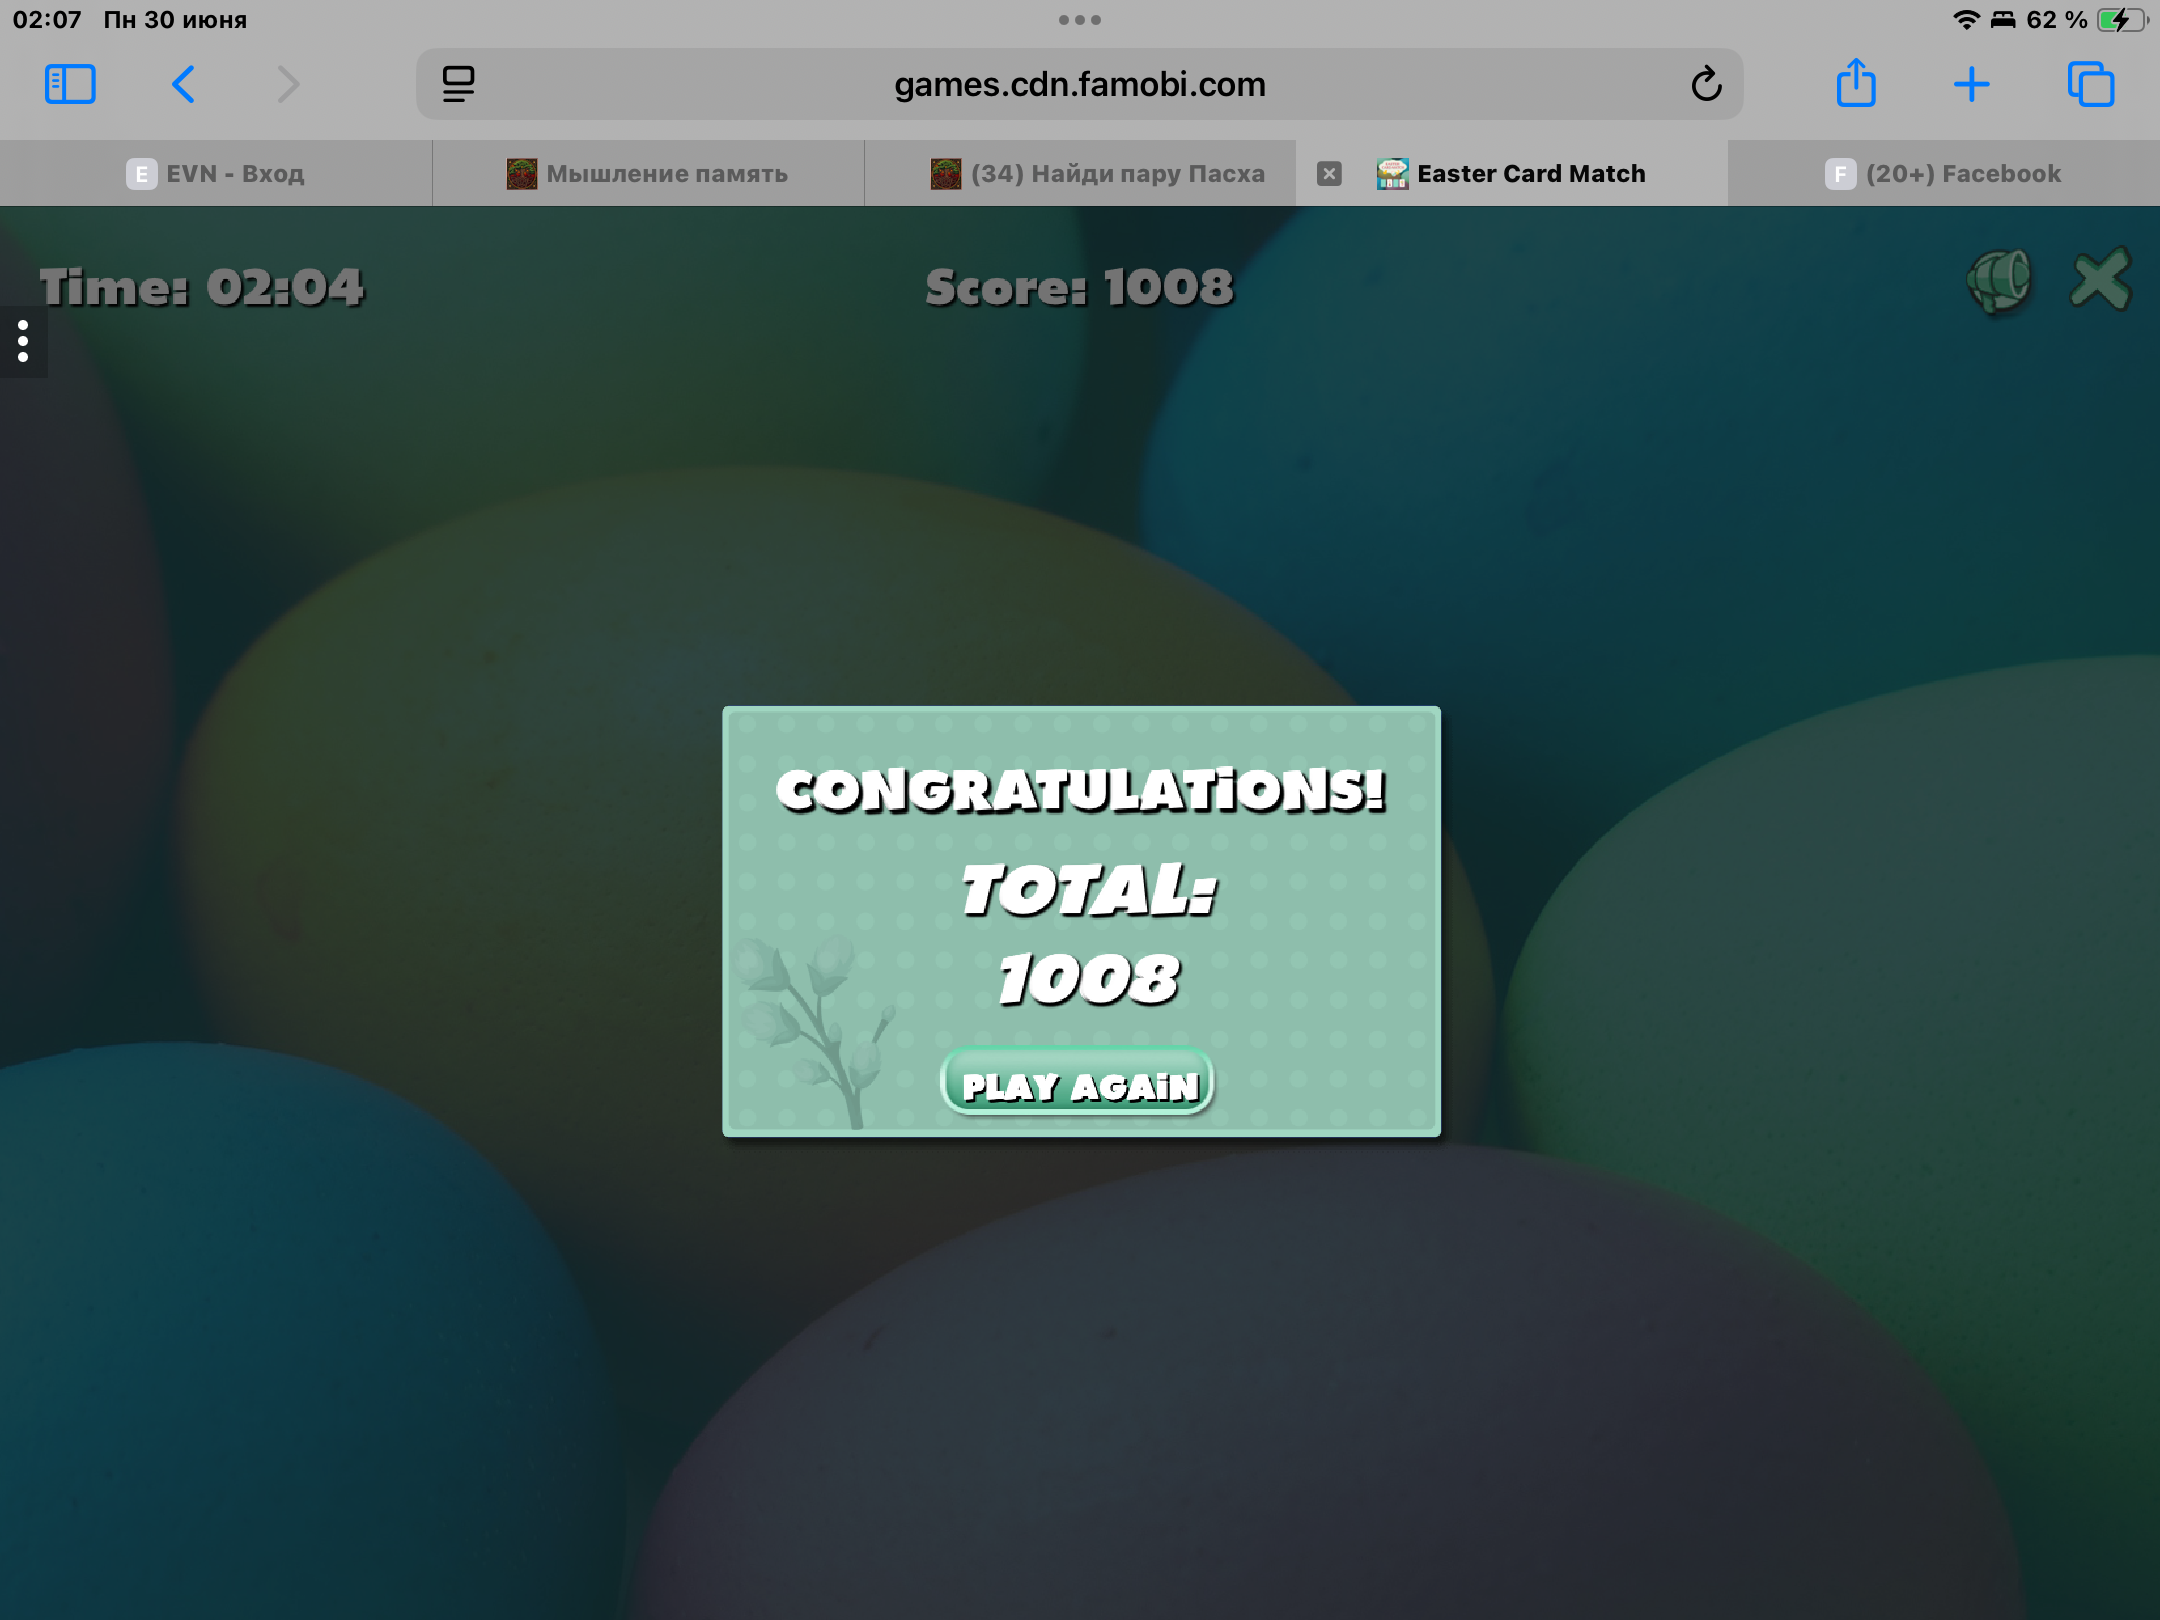Go back to previous page
Image resolution: width=2160 pixels, height=1620 pixels.
pyautogui.click(x=183, y=84)
